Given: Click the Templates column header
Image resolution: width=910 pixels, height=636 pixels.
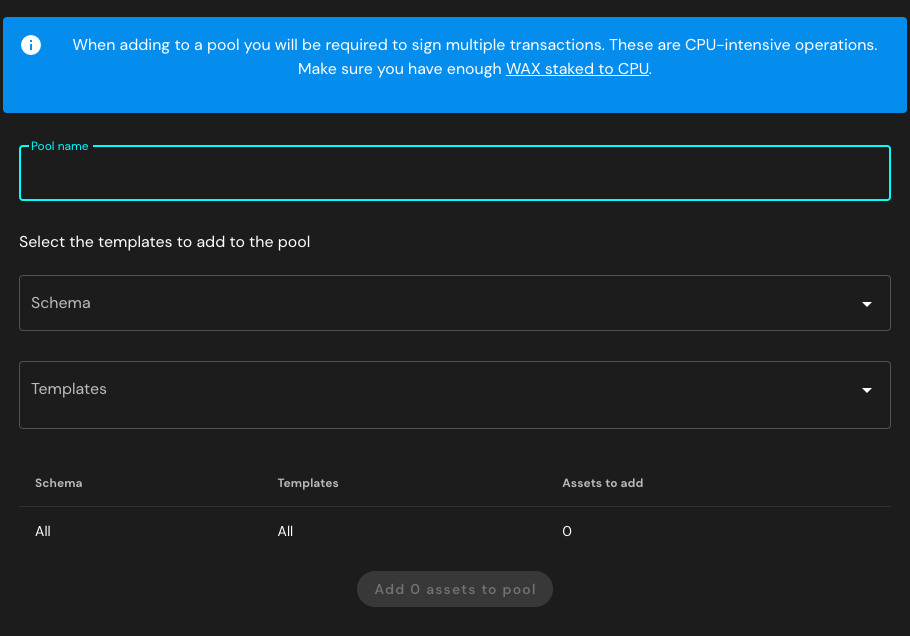Looking at the screenshot, I should [308, 483].
